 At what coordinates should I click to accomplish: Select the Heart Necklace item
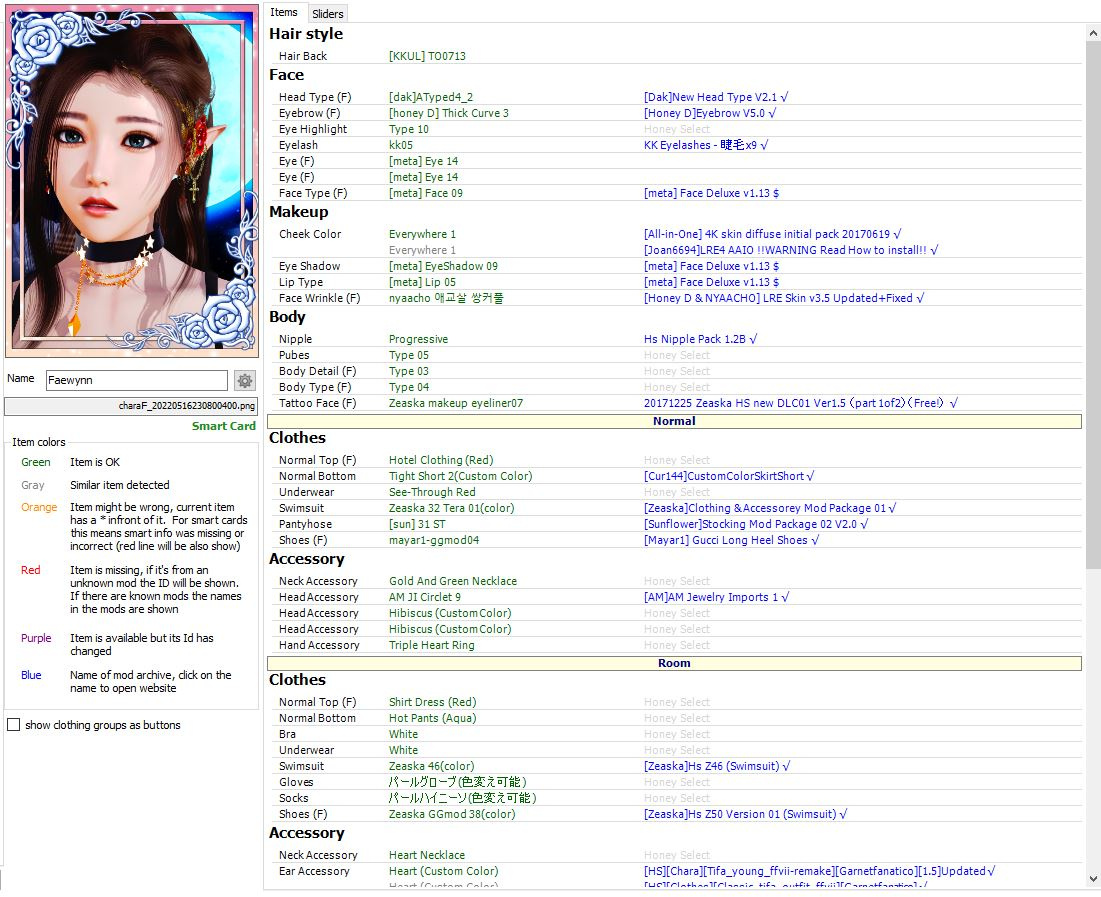tap(427, 855)
